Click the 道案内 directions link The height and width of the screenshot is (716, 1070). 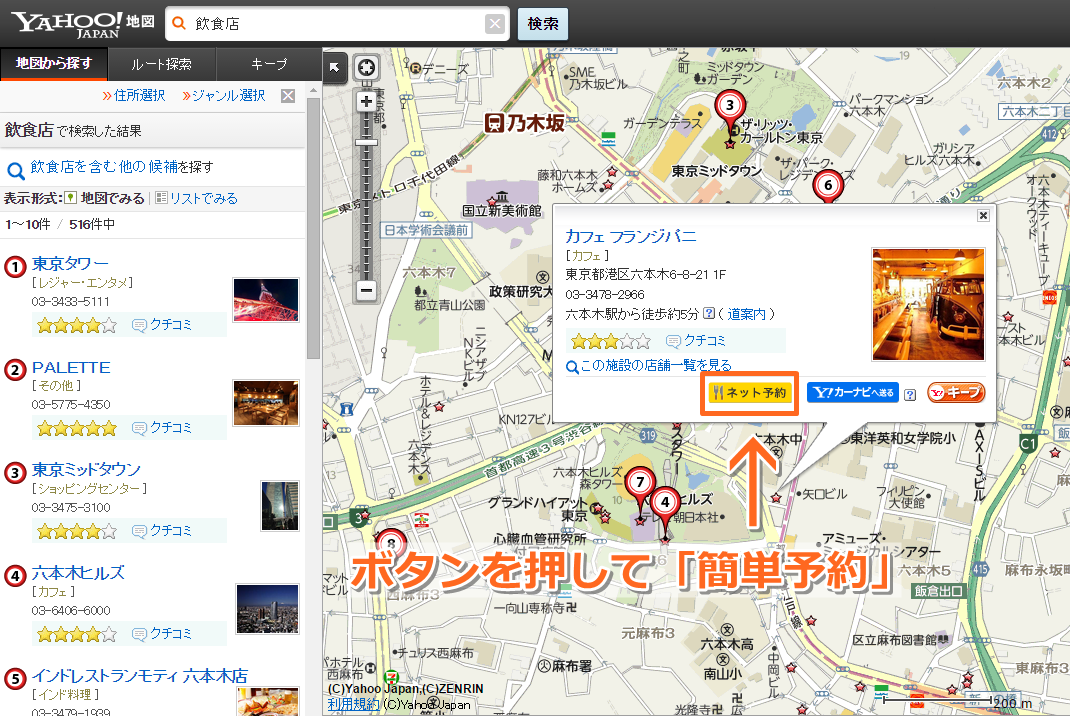[747, 314]
